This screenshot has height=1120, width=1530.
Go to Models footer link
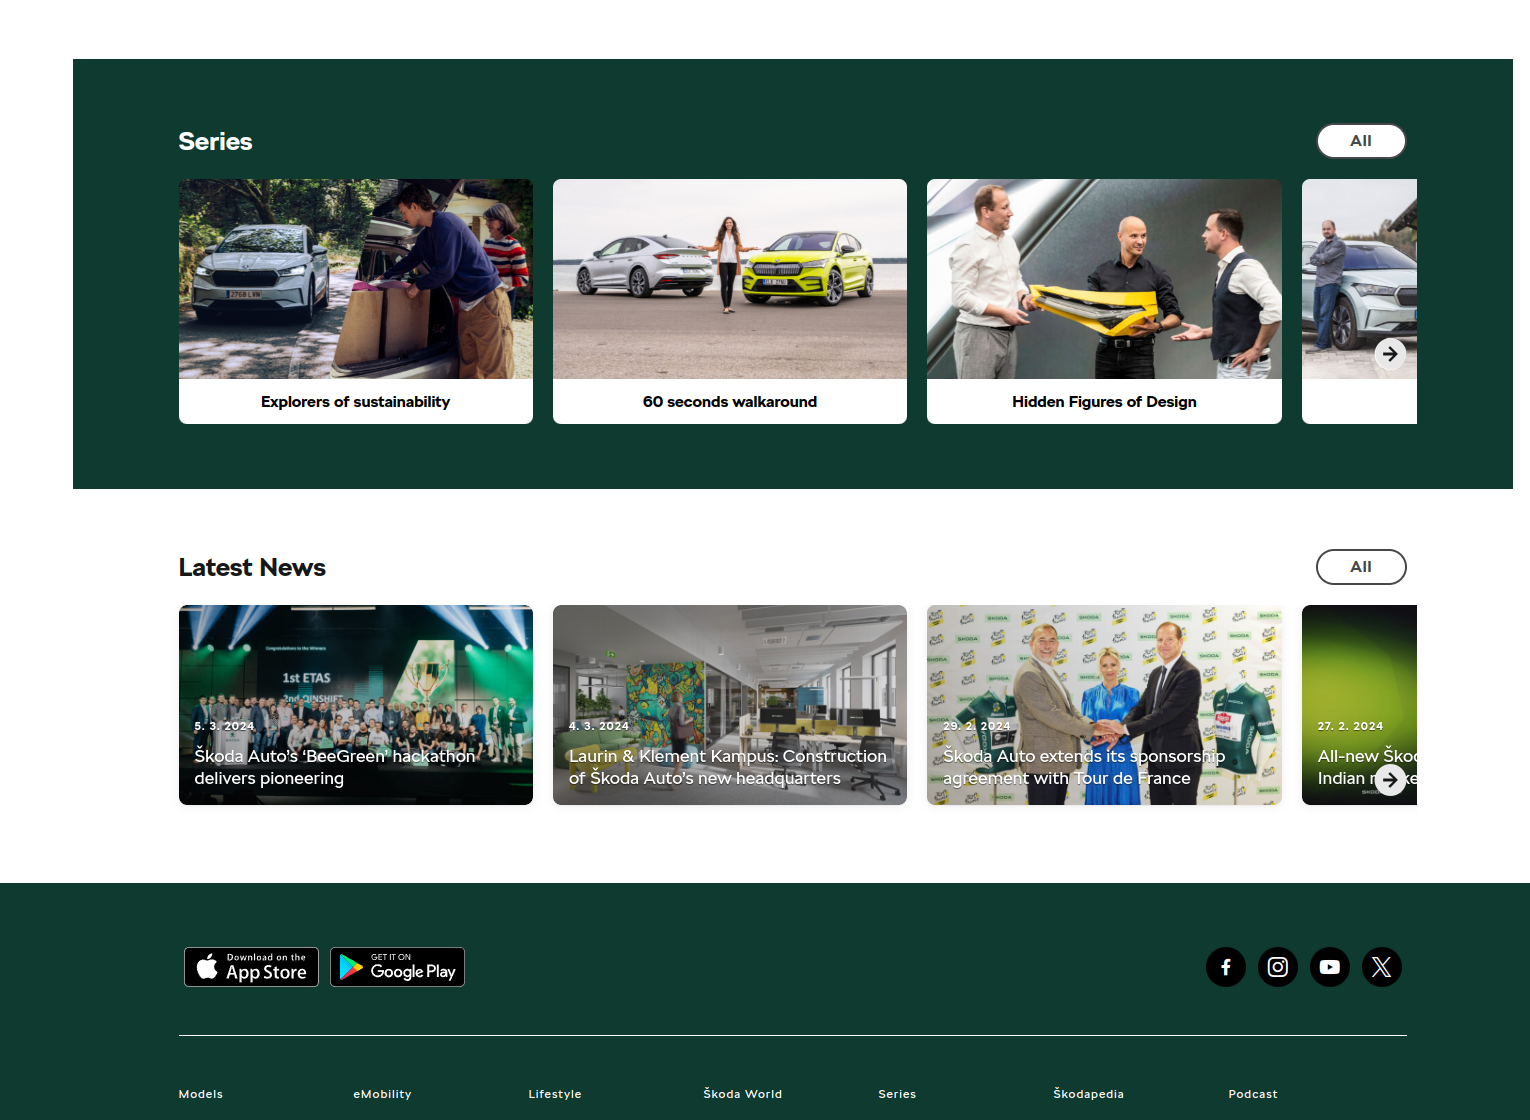coord(201,1094)
